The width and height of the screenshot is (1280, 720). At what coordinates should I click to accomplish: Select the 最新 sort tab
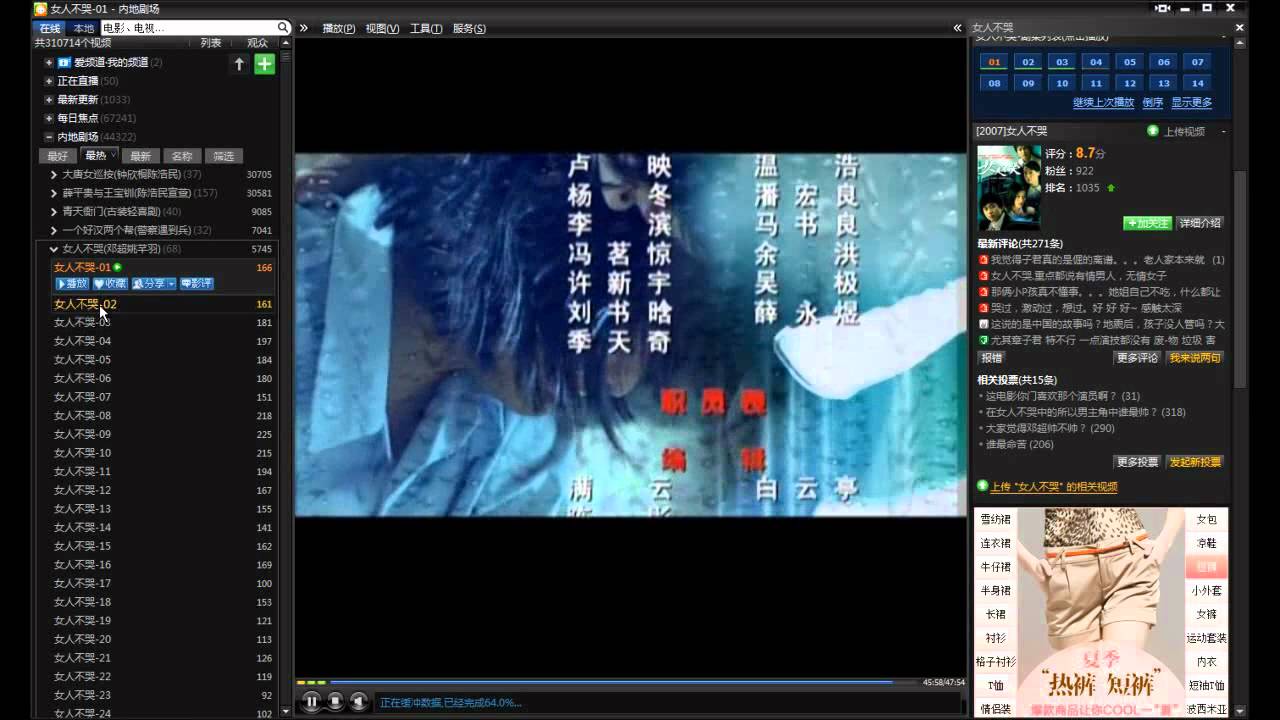click(x=140, y=156)
